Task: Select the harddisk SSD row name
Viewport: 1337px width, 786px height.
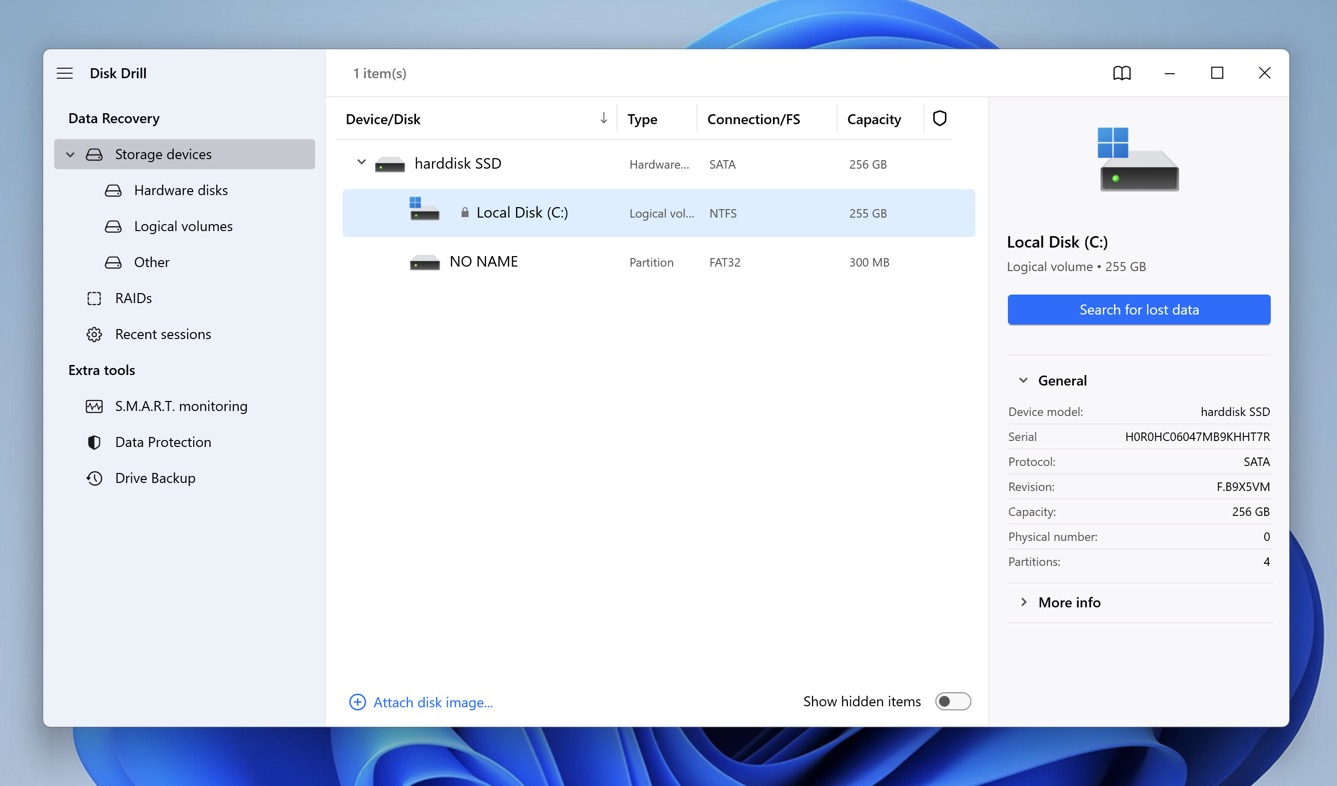Action: 458,163
